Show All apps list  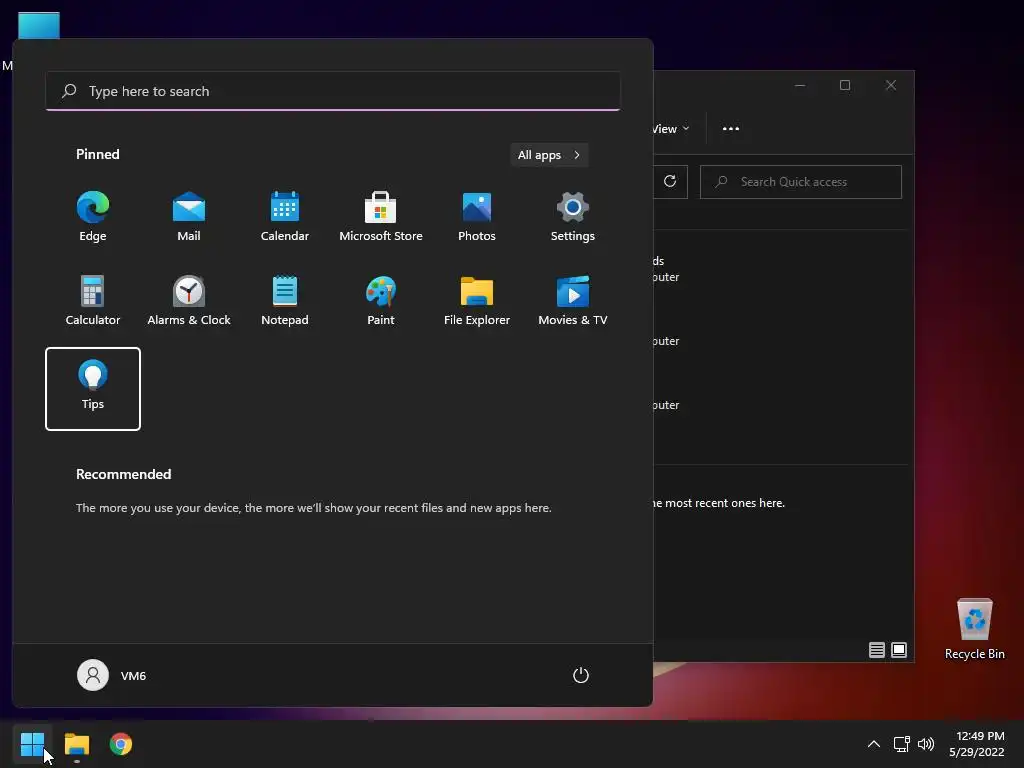tap(549, 155)
